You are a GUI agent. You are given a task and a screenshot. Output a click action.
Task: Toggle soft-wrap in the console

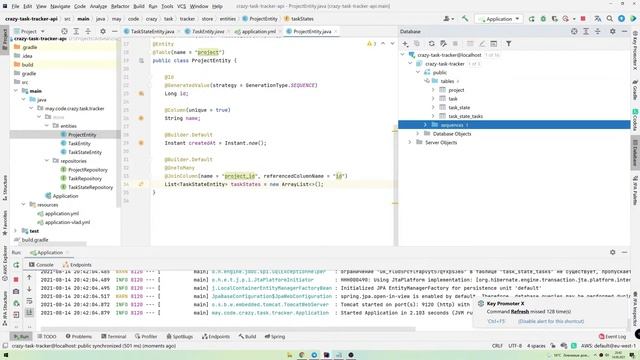(x=29, y=301)
